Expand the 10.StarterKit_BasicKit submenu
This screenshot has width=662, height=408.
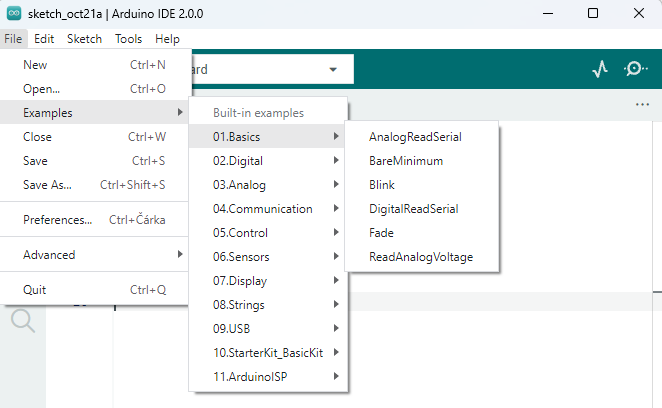pyautogui.click(x=268, y=353)
